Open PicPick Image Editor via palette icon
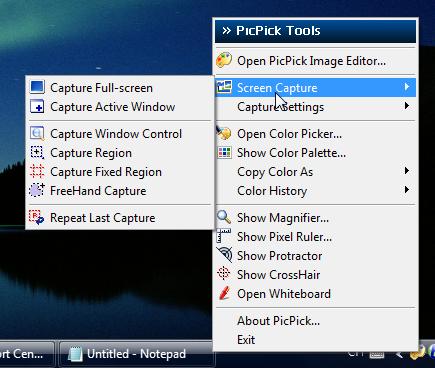 tap(224, 60)
